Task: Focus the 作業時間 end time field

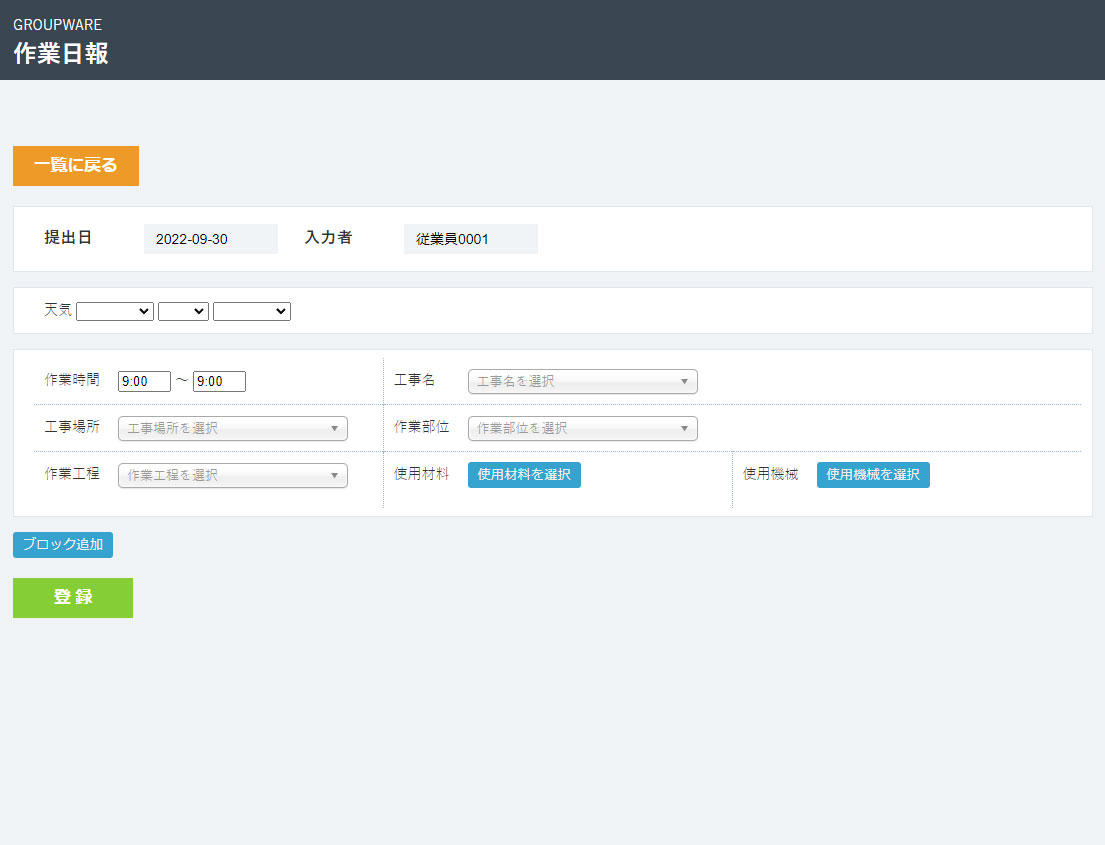Action: point(219,382)
